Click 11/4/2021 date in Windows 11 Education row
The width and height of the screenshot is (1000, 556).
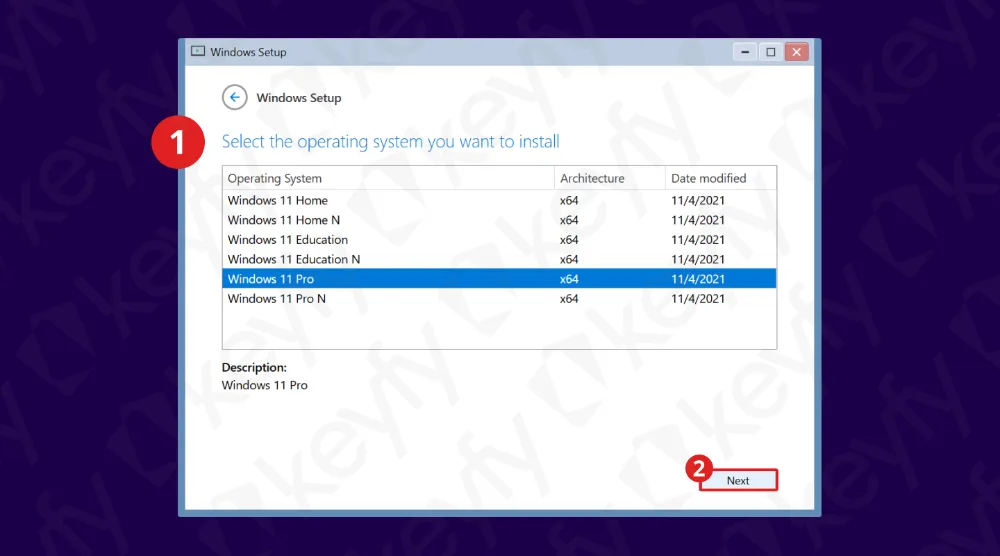point(698,240)
